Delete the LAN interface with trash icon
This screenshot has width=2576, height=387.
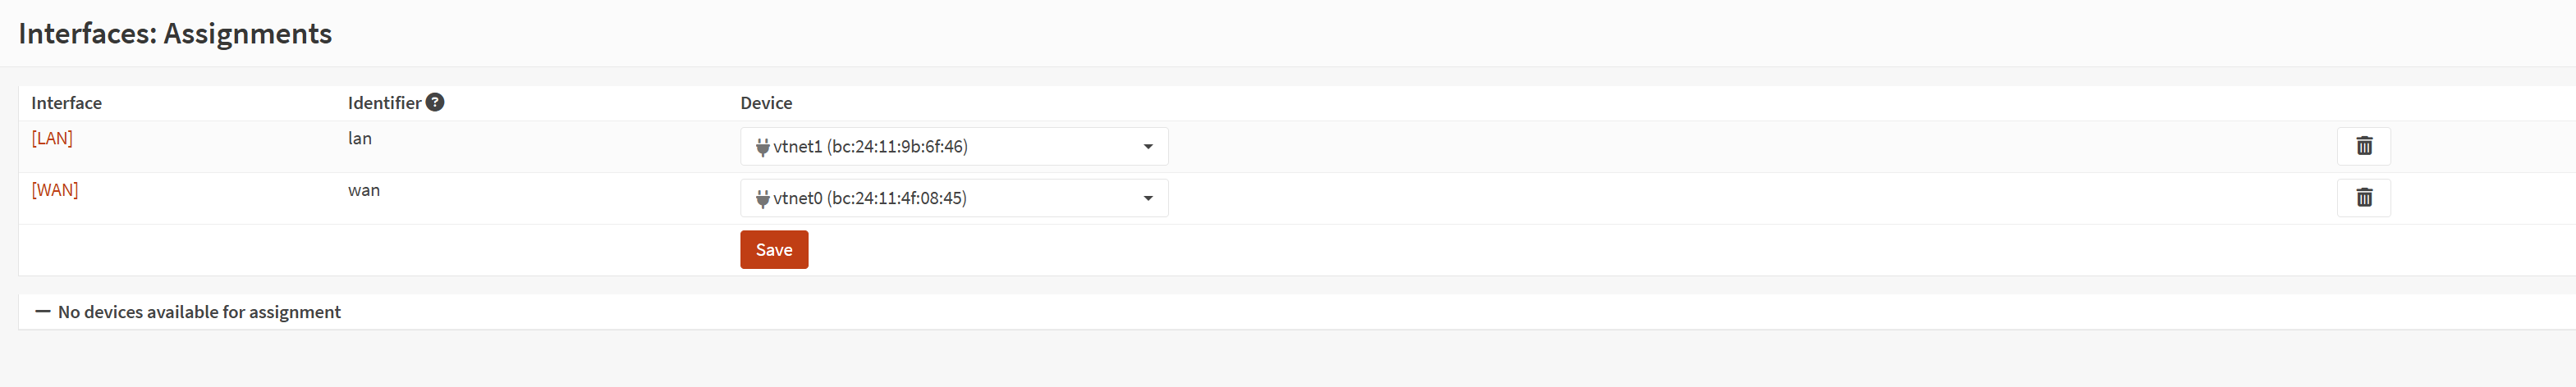click(x=2363, y=146)
